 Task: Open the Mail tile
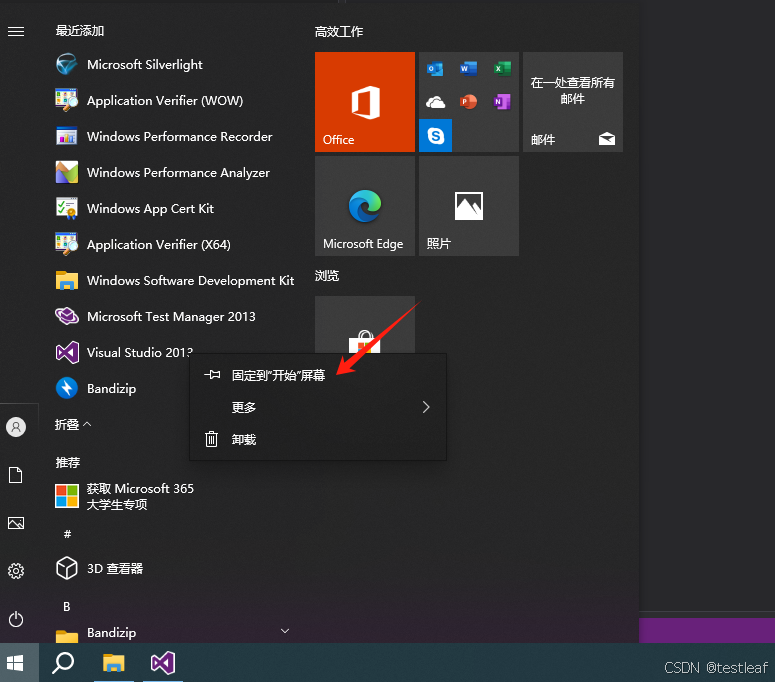(573, 102)
